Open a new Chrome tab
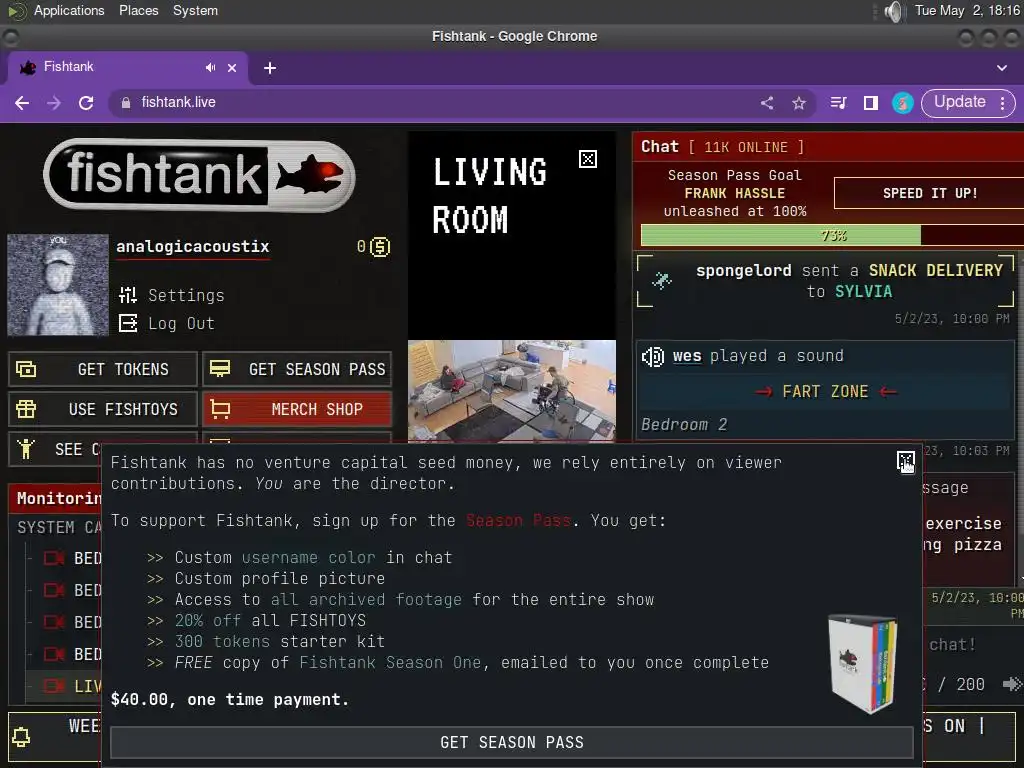 click(x=270, y=68)
